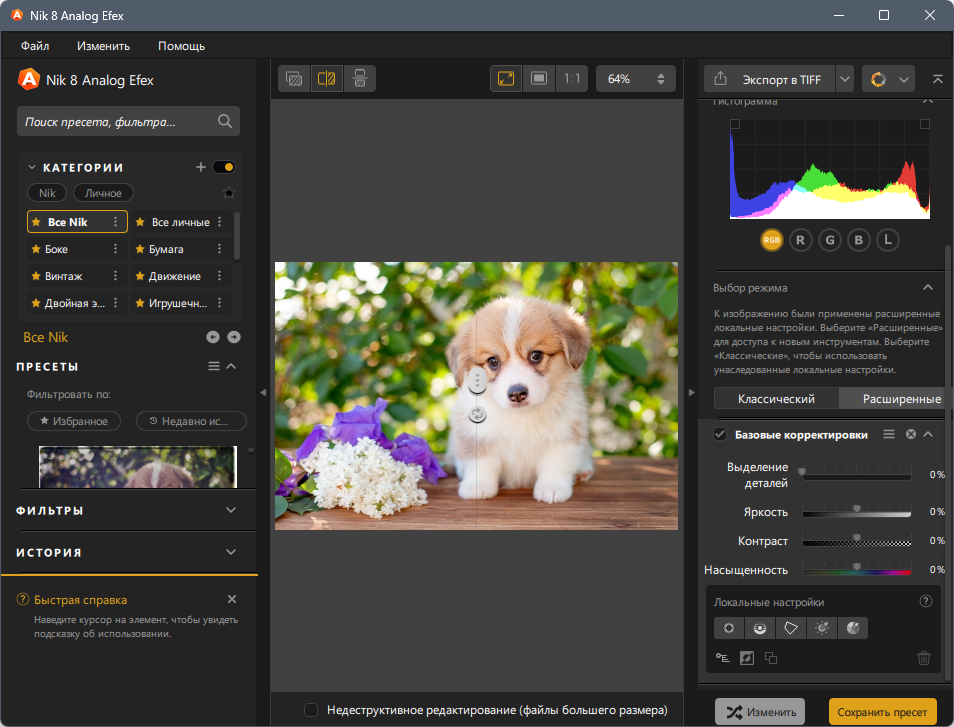Open the export format dropdown arrow
This screenshot has height=727, width=954.
pyautogui.click(x=845, y=79)
